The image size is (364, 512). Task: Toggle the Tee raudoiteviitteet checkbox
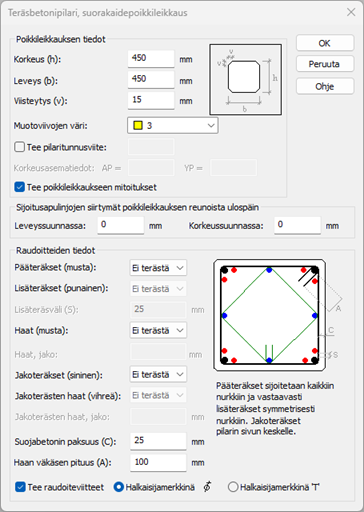tap(20, 487)
